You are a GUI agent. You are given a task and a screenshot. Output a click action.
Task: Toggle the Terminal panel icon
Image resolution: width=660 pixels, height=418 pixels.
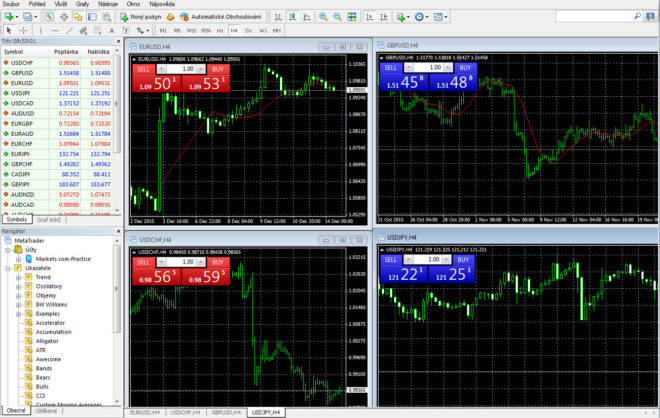point(92,17)
